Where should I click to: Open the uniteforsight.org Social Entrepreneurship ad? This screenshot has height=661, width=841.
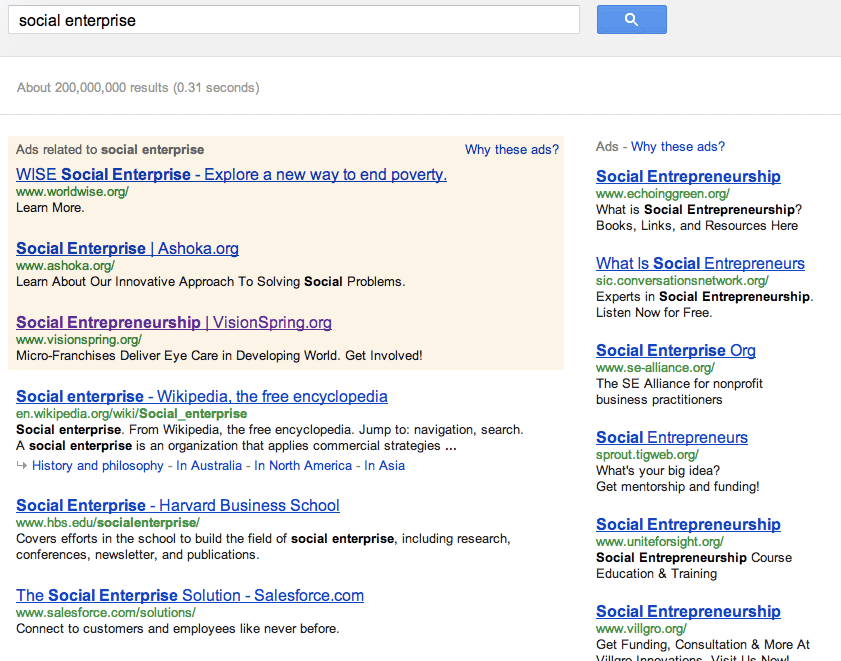[688, 524]
